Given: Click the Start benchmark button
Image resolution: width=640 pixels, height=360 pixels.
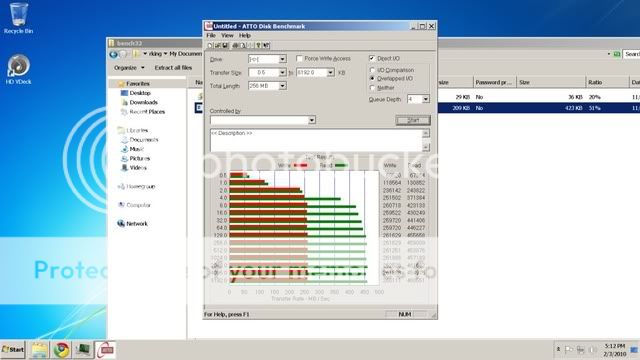Looking at the screenshot, I should click(413, 120).
